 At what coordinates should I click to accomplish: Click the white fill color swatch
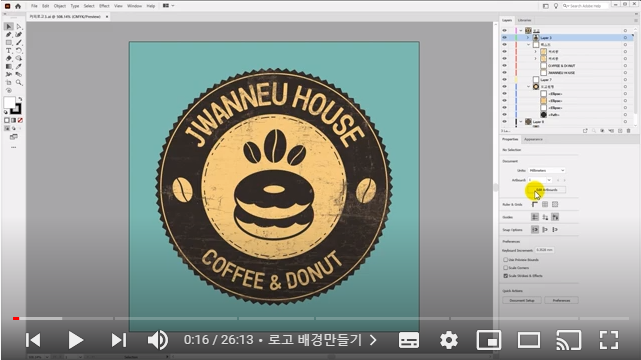[x=9, y=103]
